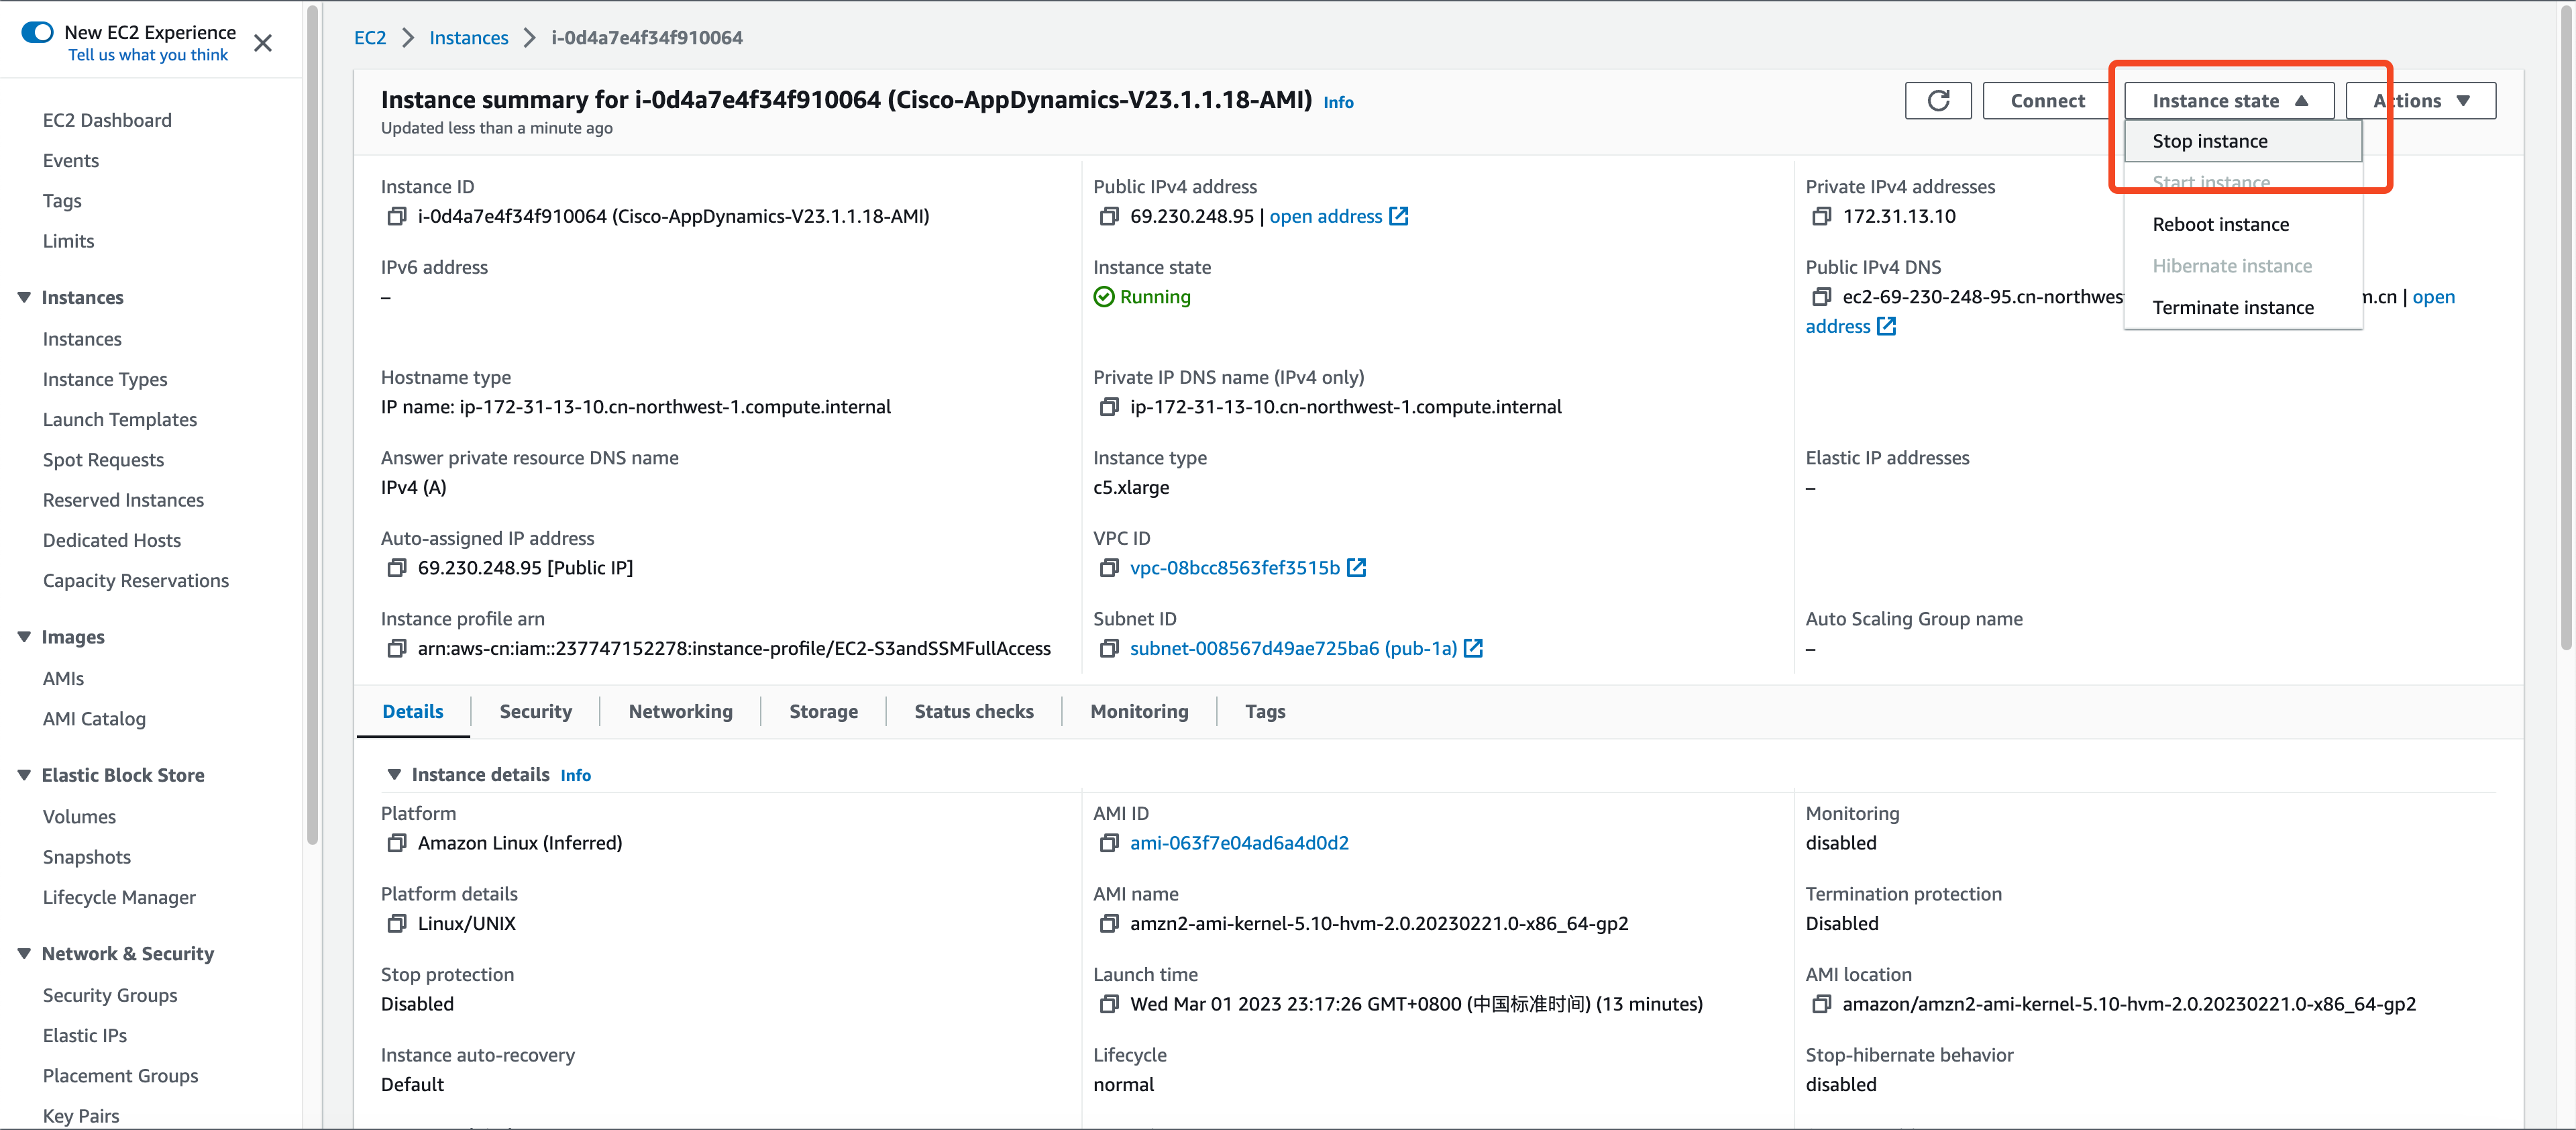
Task: Open Launch Templates in sidebar
Action: [120, 420]
